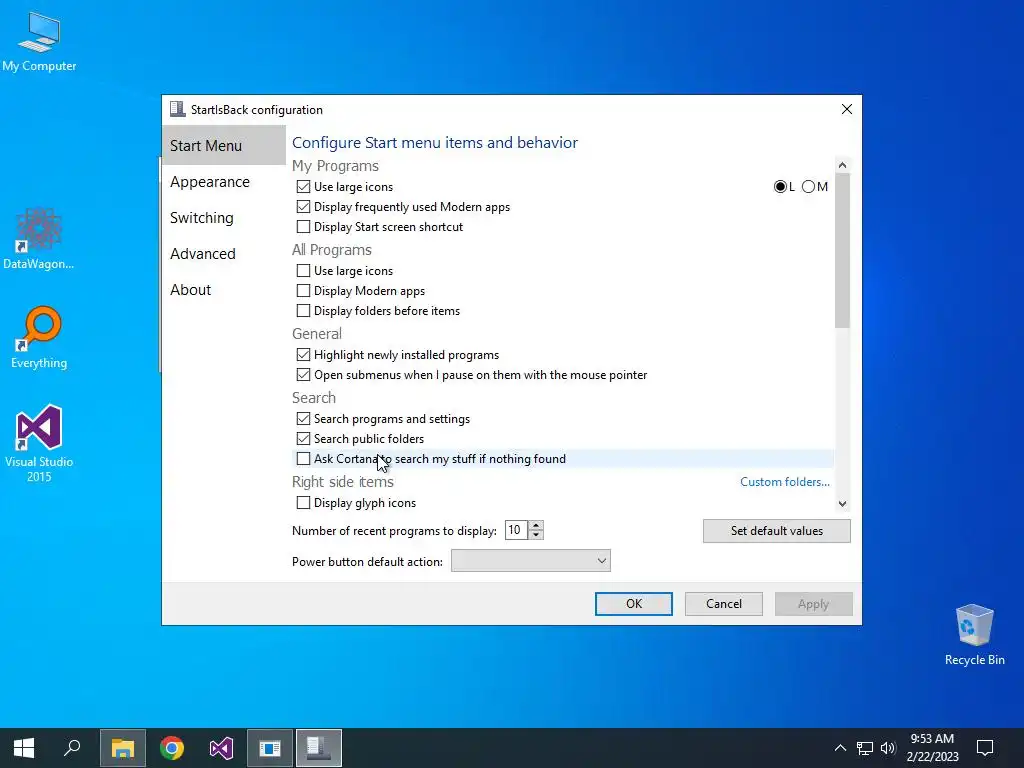Increase number of recent programs
This screenshot has height=768, width=1024.
[x=536, y=525]
